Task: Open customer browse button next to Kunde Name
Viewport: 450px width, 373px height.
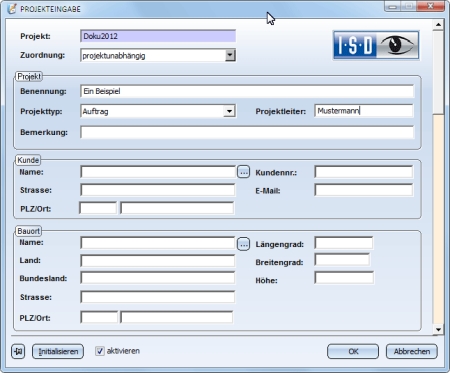Action: (x=244, y=172)
